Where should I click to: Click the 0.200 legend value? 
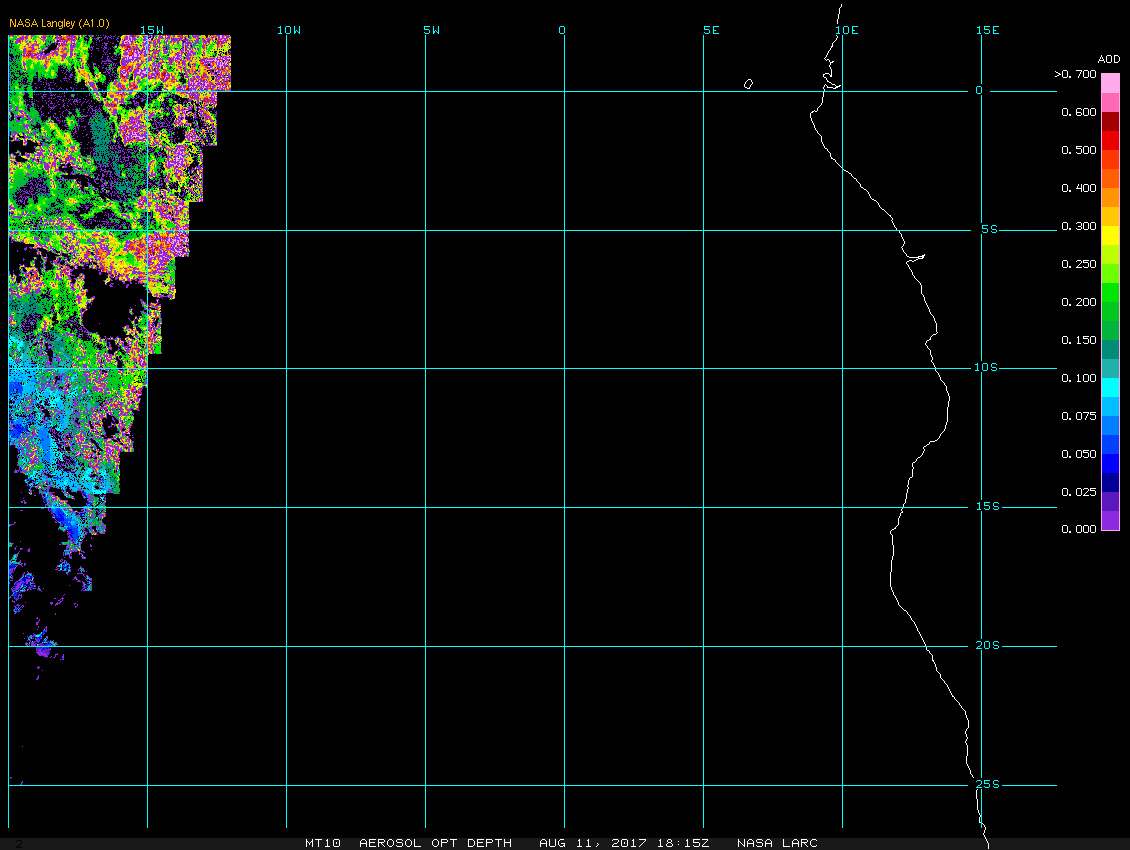click(x=1079, y=302)
